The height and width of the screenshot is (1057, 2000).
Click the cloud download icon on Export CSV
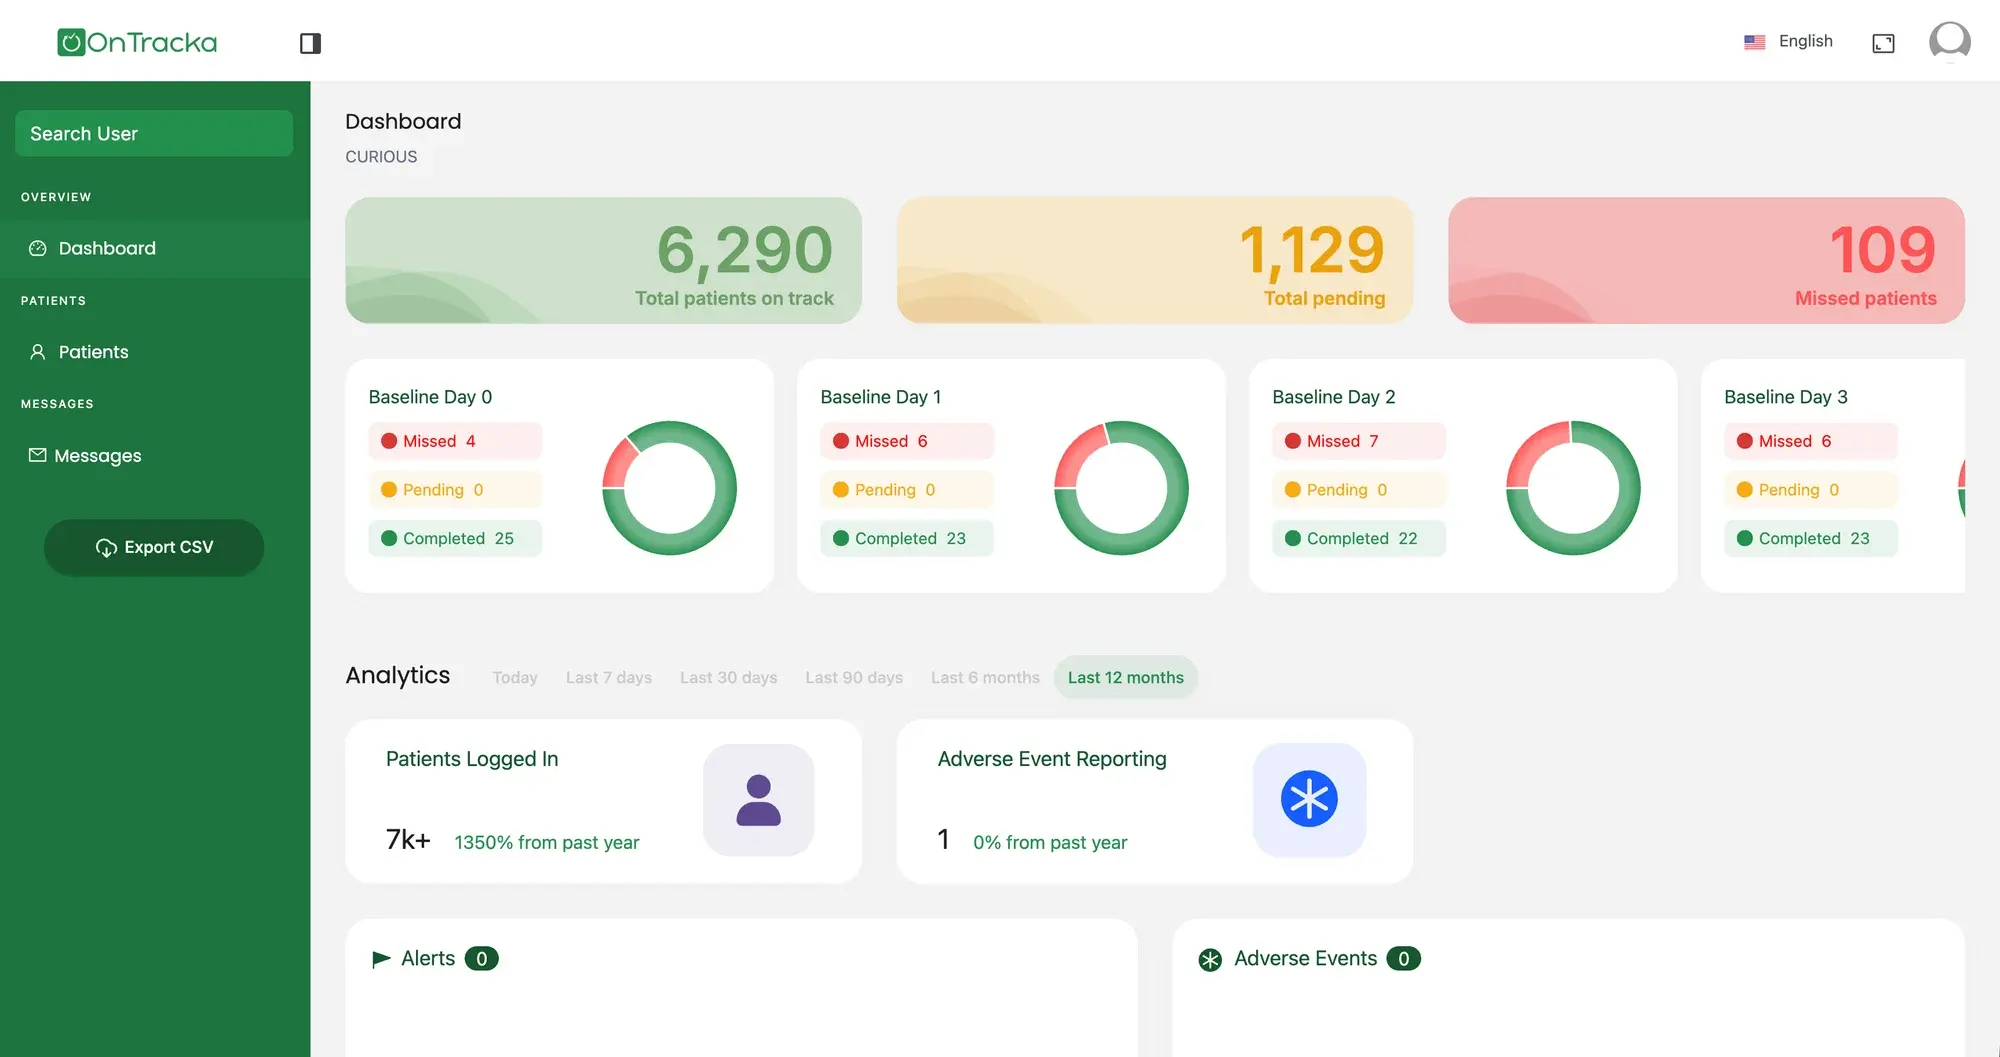pyautogui.click(x=106, y=548)
